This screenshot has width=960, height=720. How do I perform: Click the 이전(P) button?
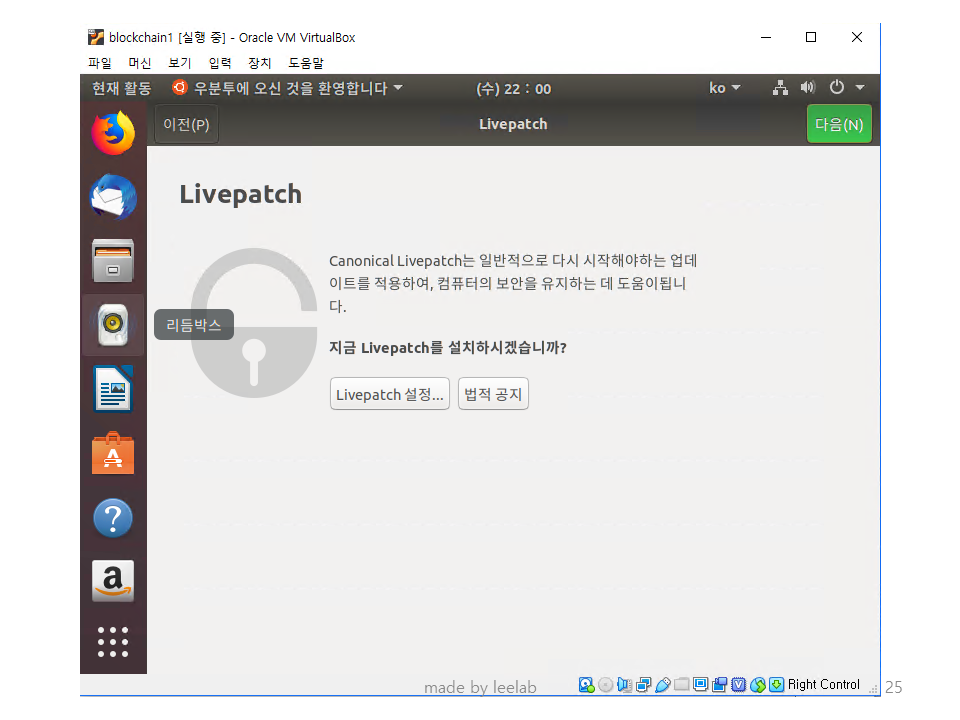186,124
